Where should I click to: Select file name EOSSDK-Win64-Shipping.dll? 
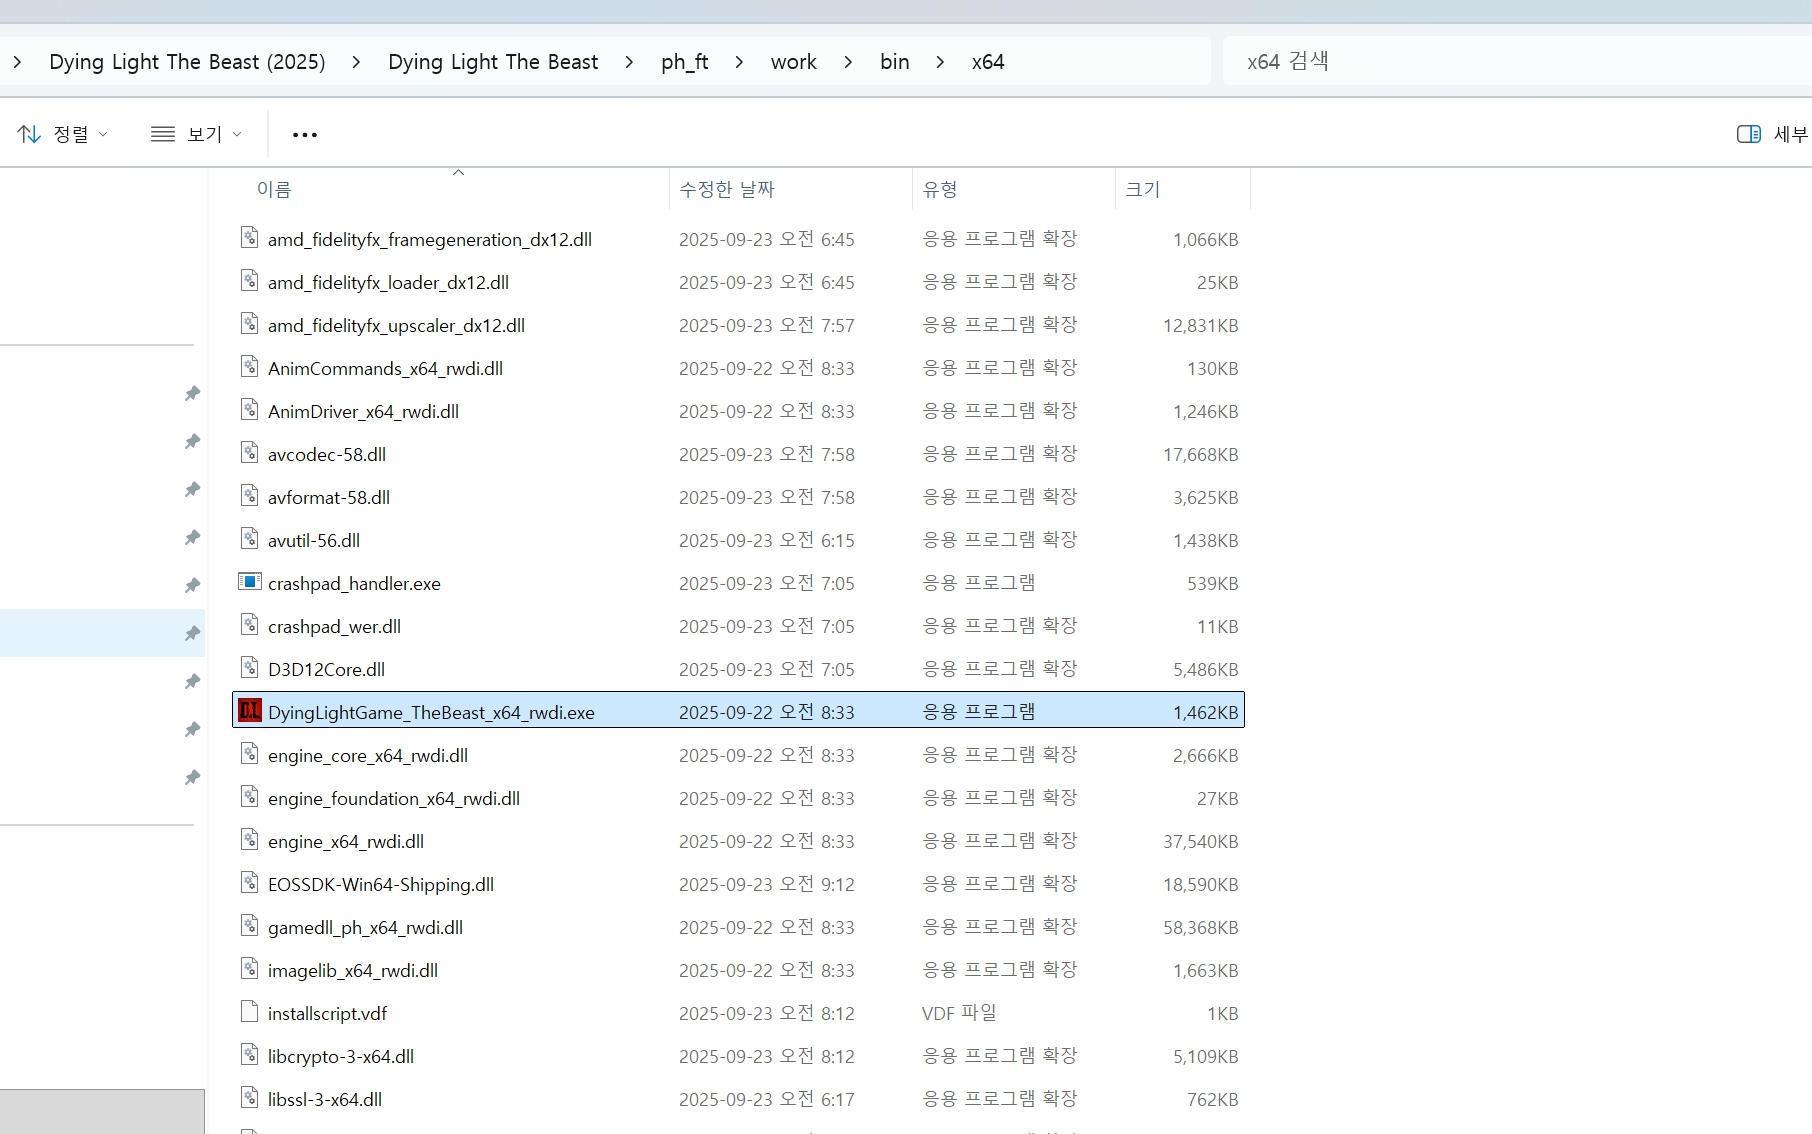click(381, 884)
